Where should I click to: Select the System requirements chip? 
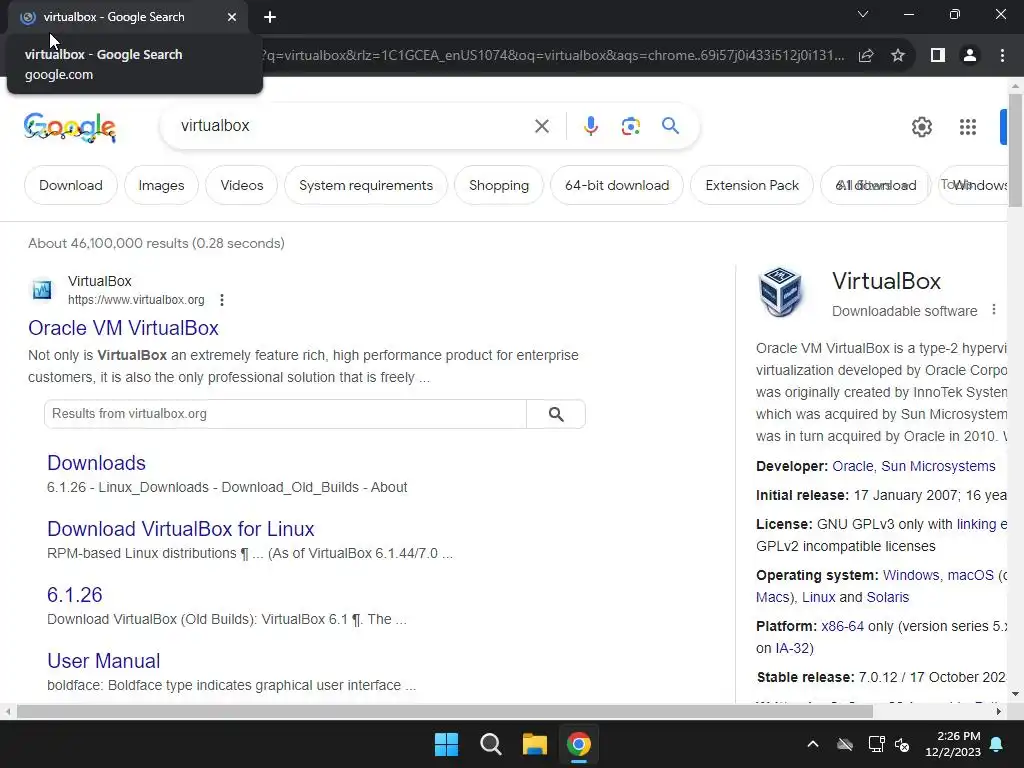[366, 185]
